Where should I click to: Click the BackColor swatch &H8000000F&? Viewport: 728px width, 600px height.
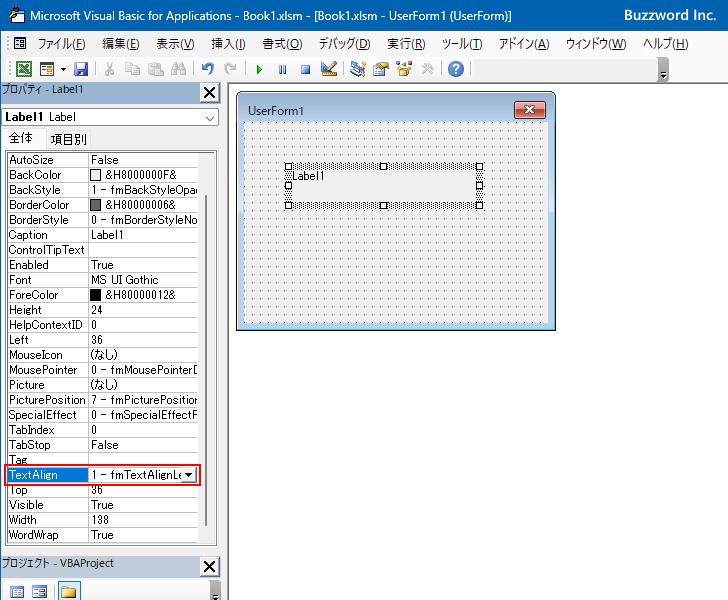coord(95,175)
